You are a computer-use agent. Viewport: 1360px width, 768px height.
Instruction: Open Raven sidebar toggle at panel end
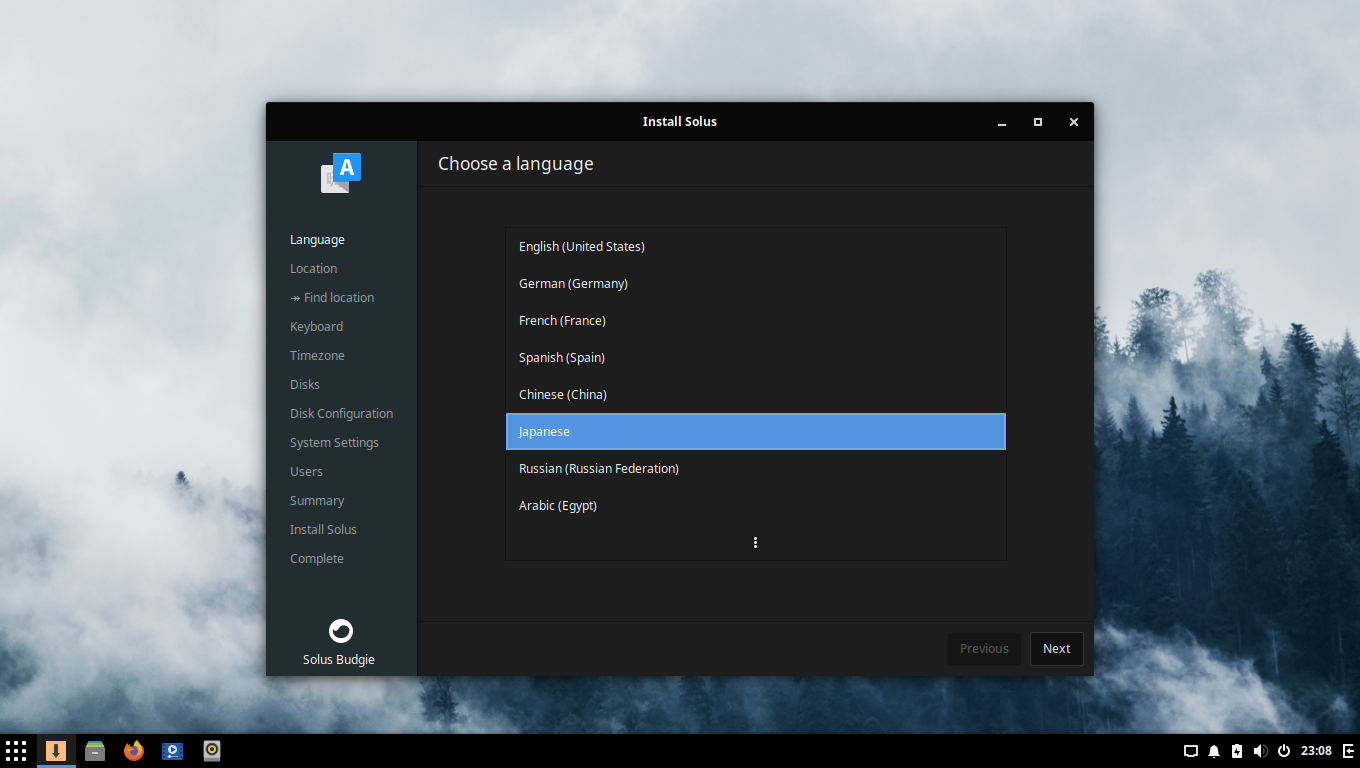point(1348,751)
